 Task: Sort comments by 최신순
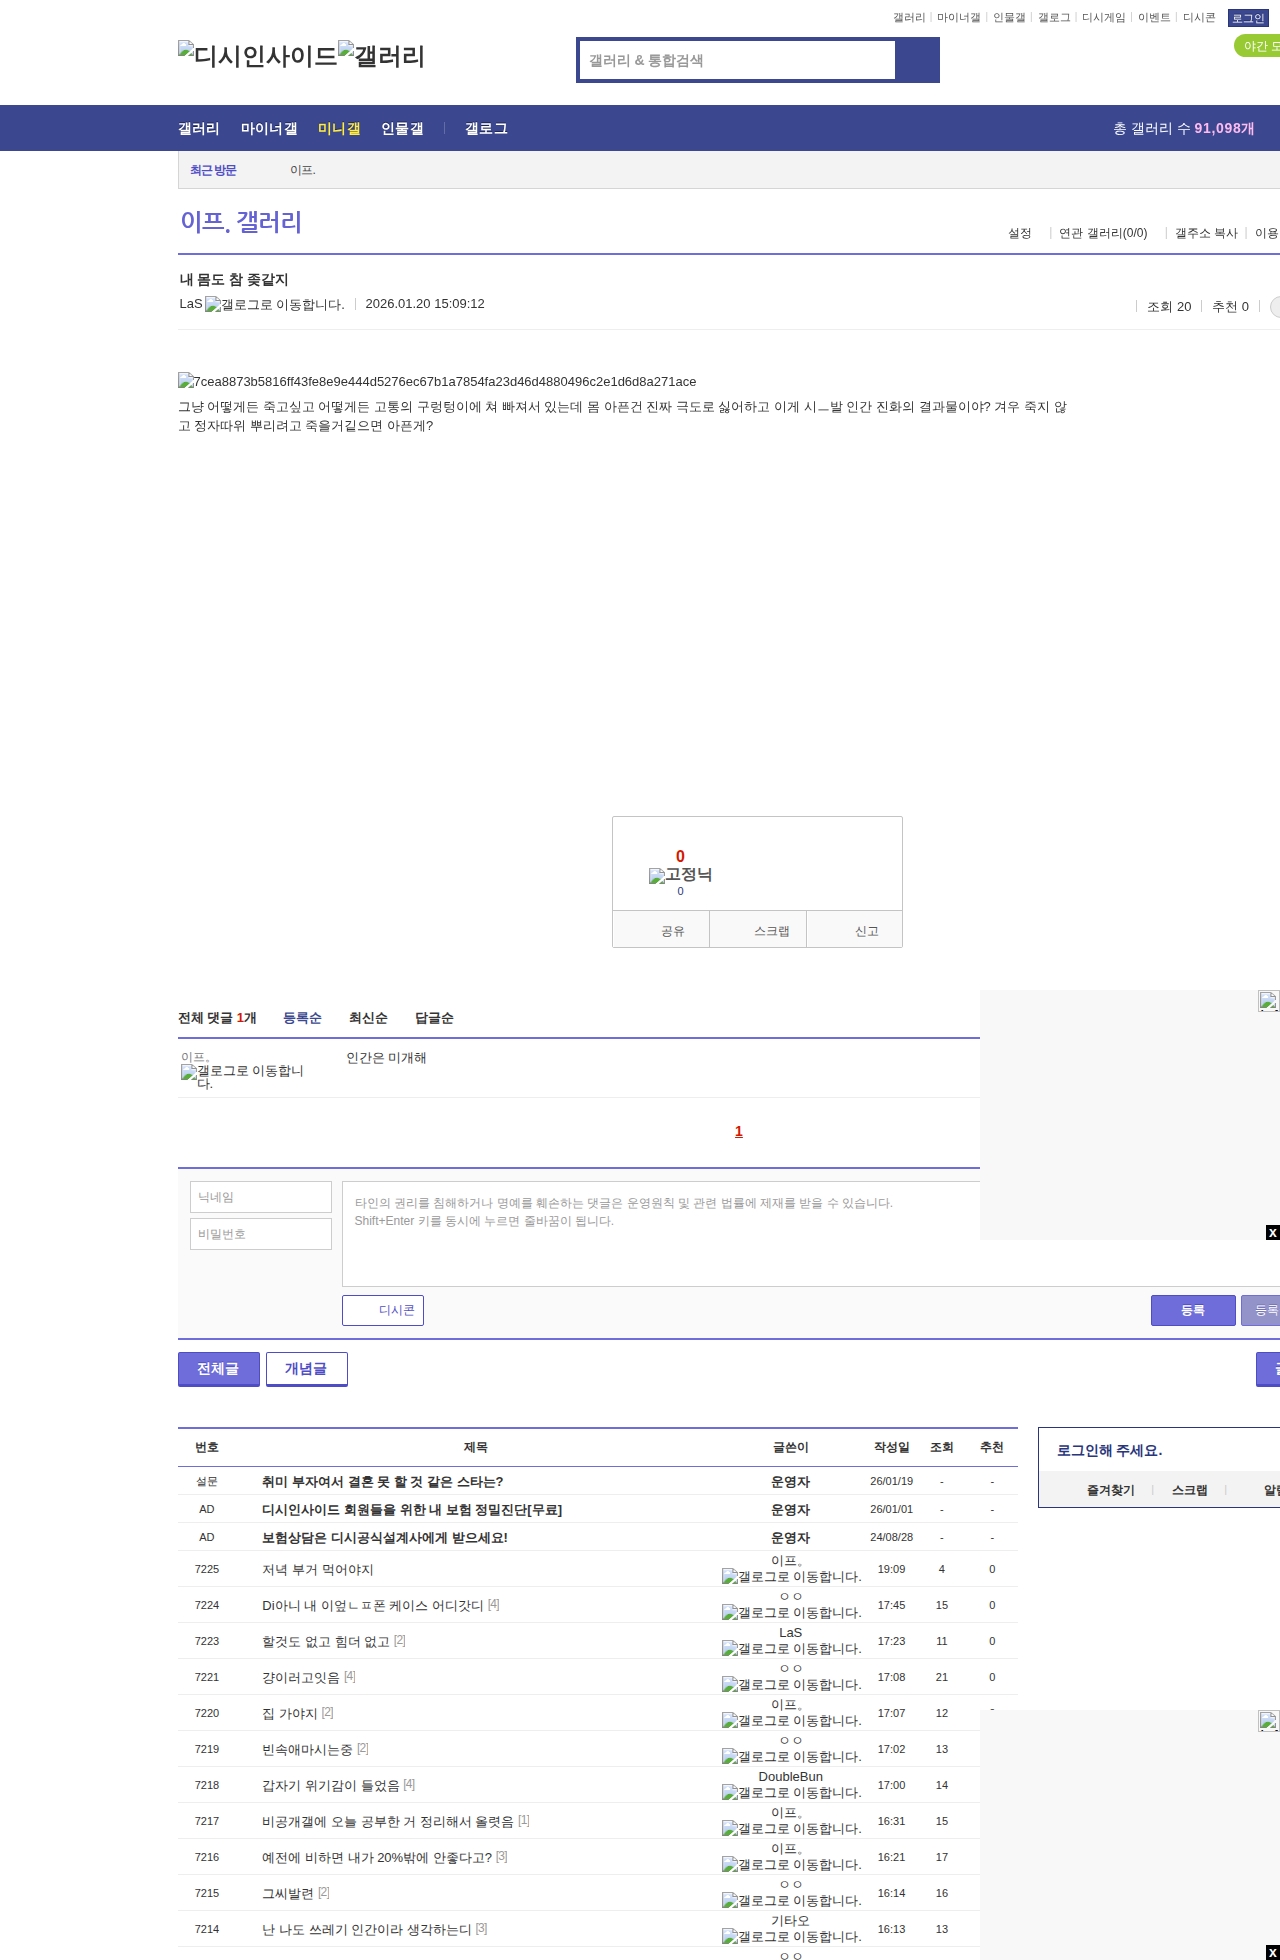click(x=368, y=1018)
